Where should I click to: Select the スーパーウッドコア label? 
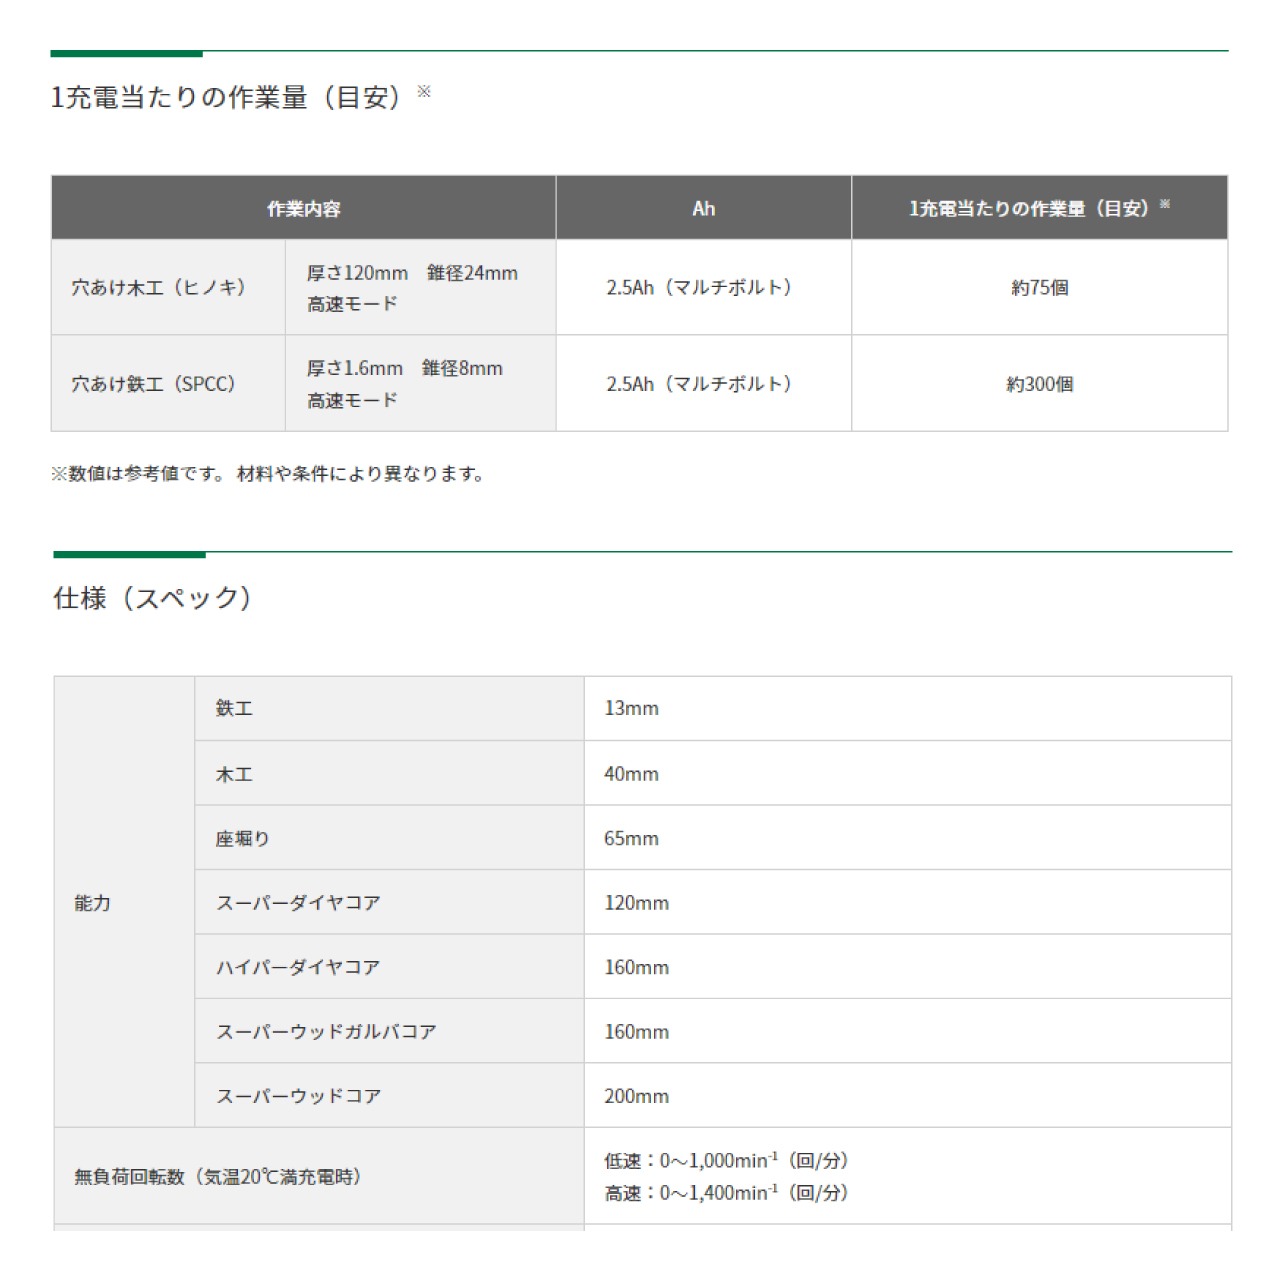pyautogui.click(x=298, y=1096)
